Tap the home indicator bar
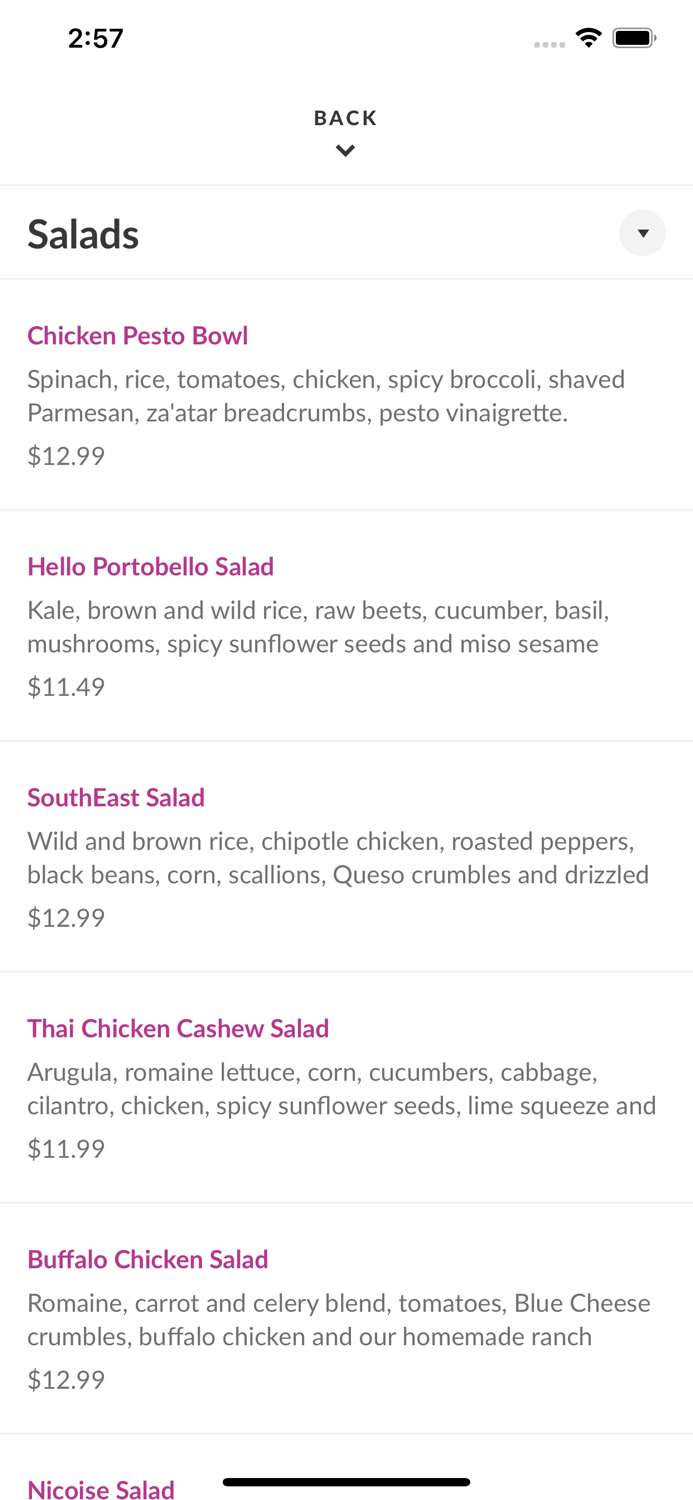This screenshot has width=693, height=1500. 346,1481
